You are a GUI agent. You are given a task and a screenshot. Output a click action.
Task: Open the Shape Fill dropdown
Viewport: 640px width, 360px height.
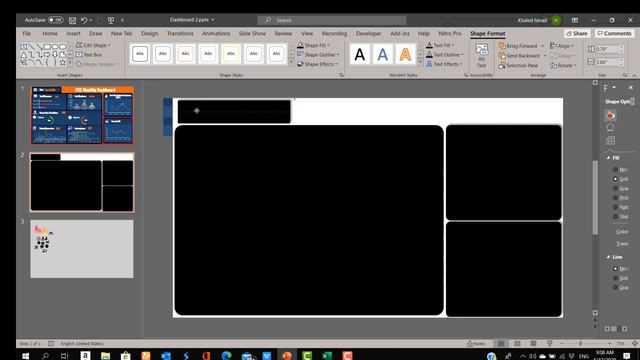(x=313, y=45)
